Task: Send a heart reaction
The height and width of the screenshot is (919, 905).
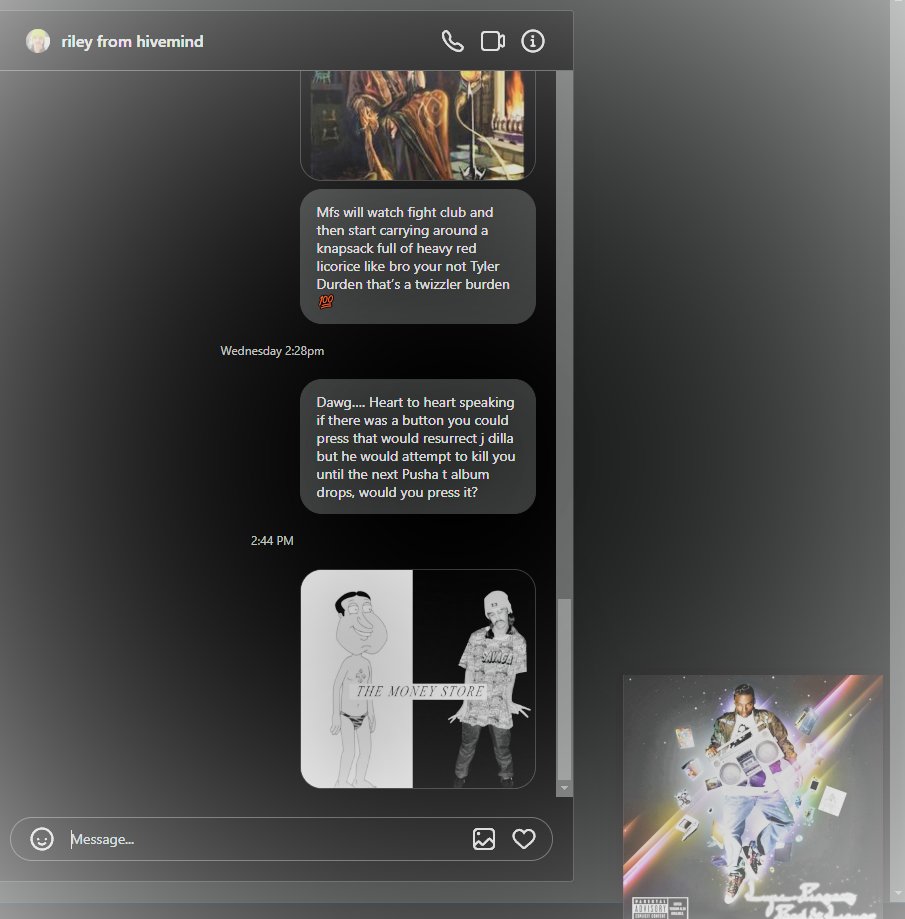Action: pyautogui.click(x=523, y=839)
